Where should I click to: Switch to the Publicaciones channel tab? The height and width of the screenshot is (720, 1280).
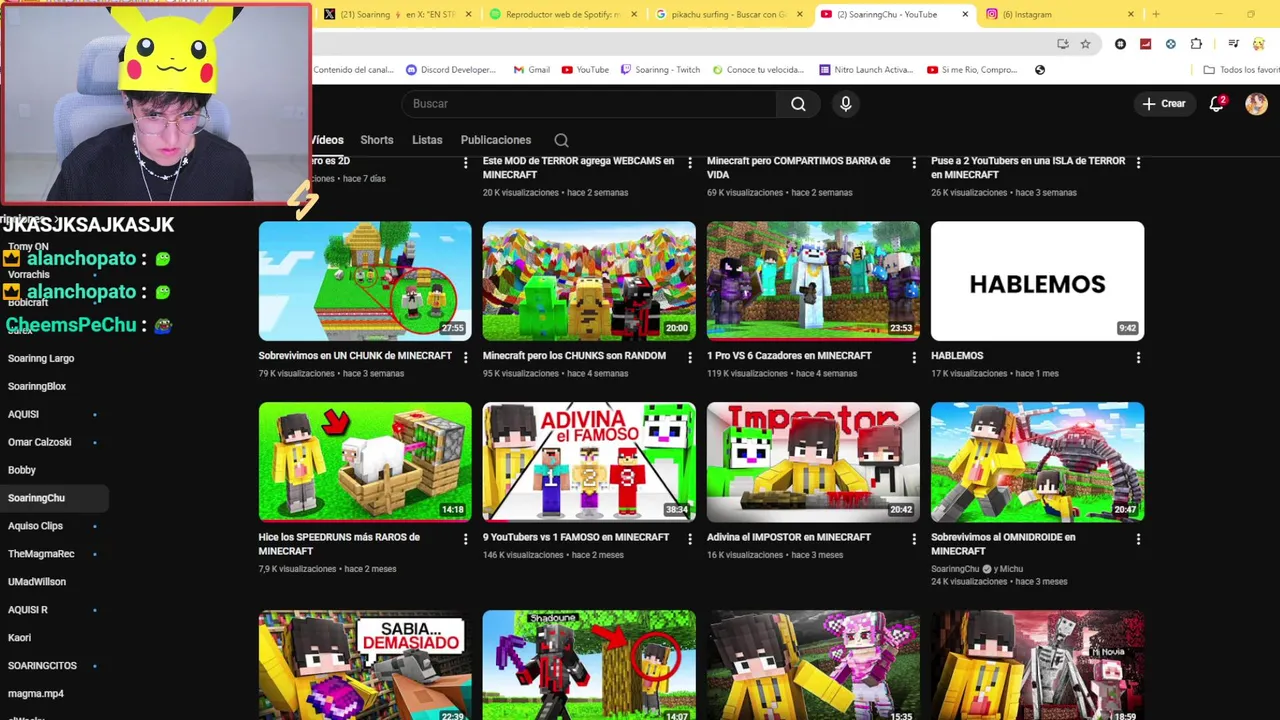(496, 140)
